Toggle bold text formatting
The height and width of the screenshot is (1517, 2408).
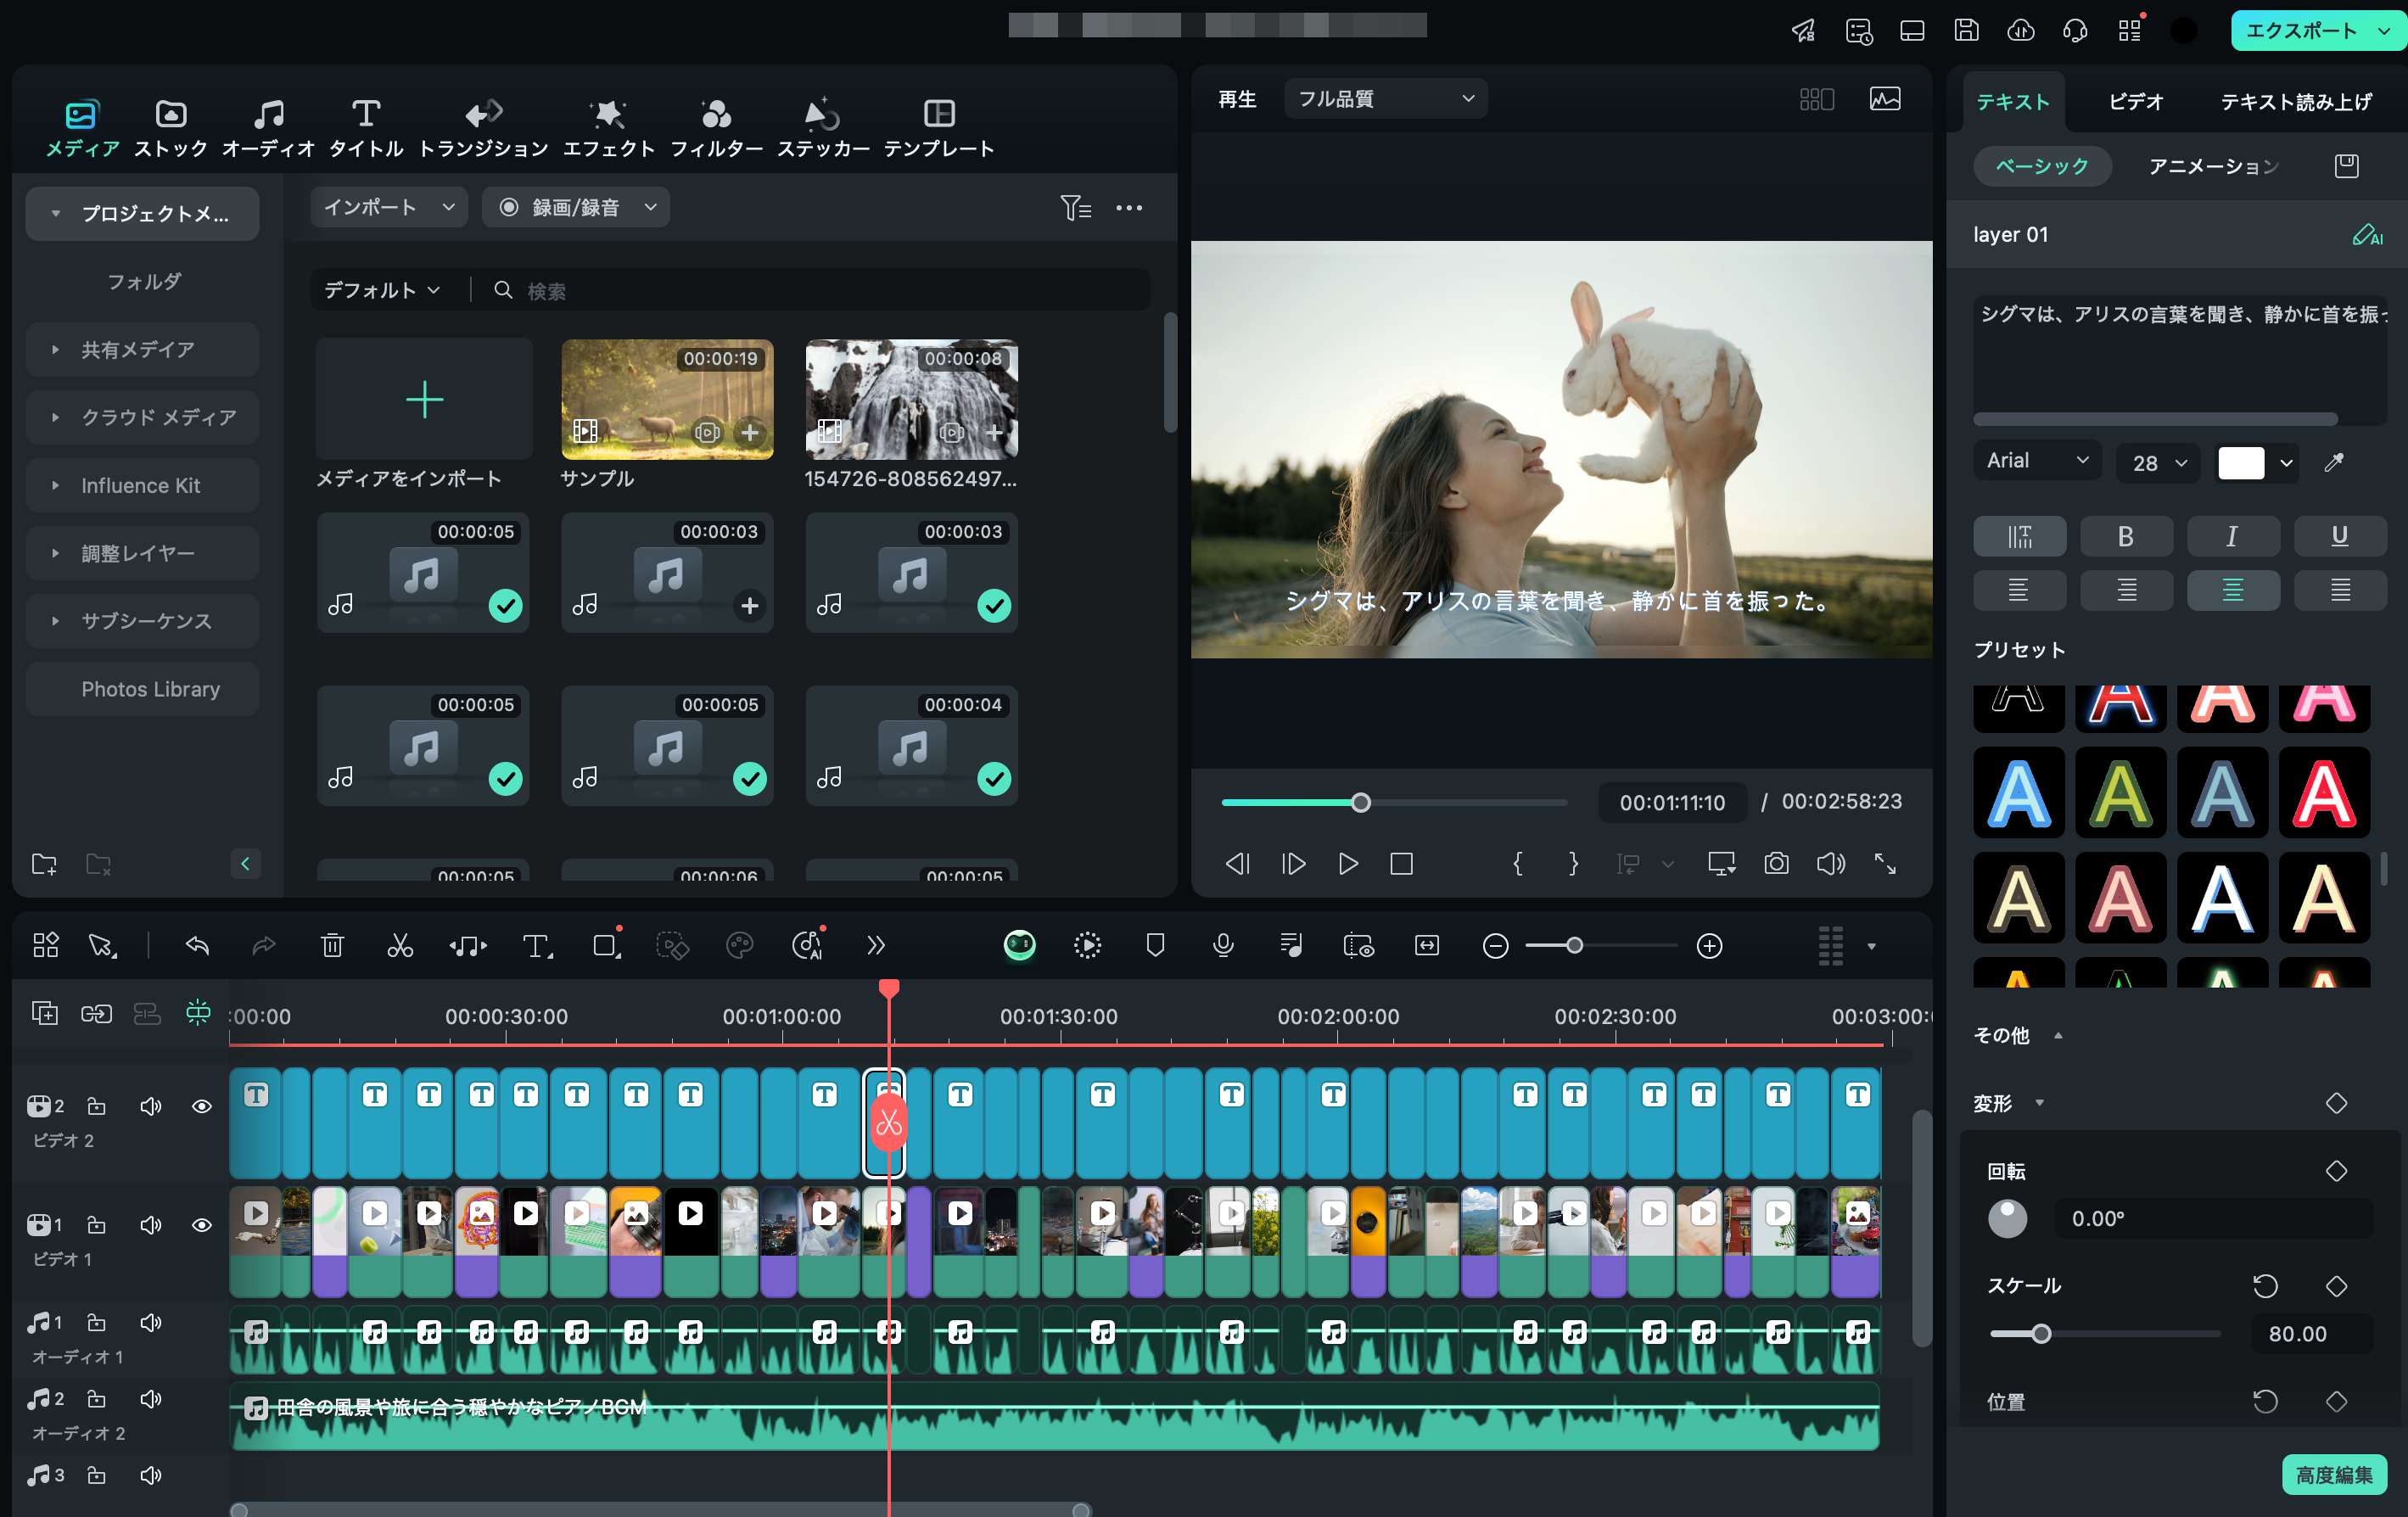(x=2125, y=536)
